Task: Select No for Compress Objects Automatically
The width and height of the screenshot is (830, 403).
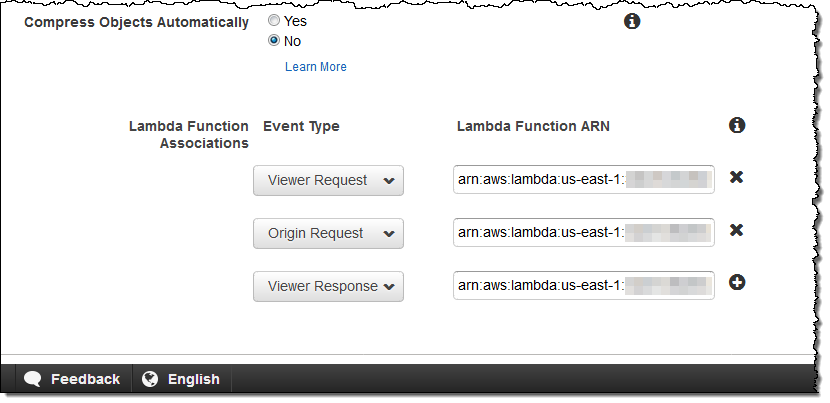Action: 274,41
